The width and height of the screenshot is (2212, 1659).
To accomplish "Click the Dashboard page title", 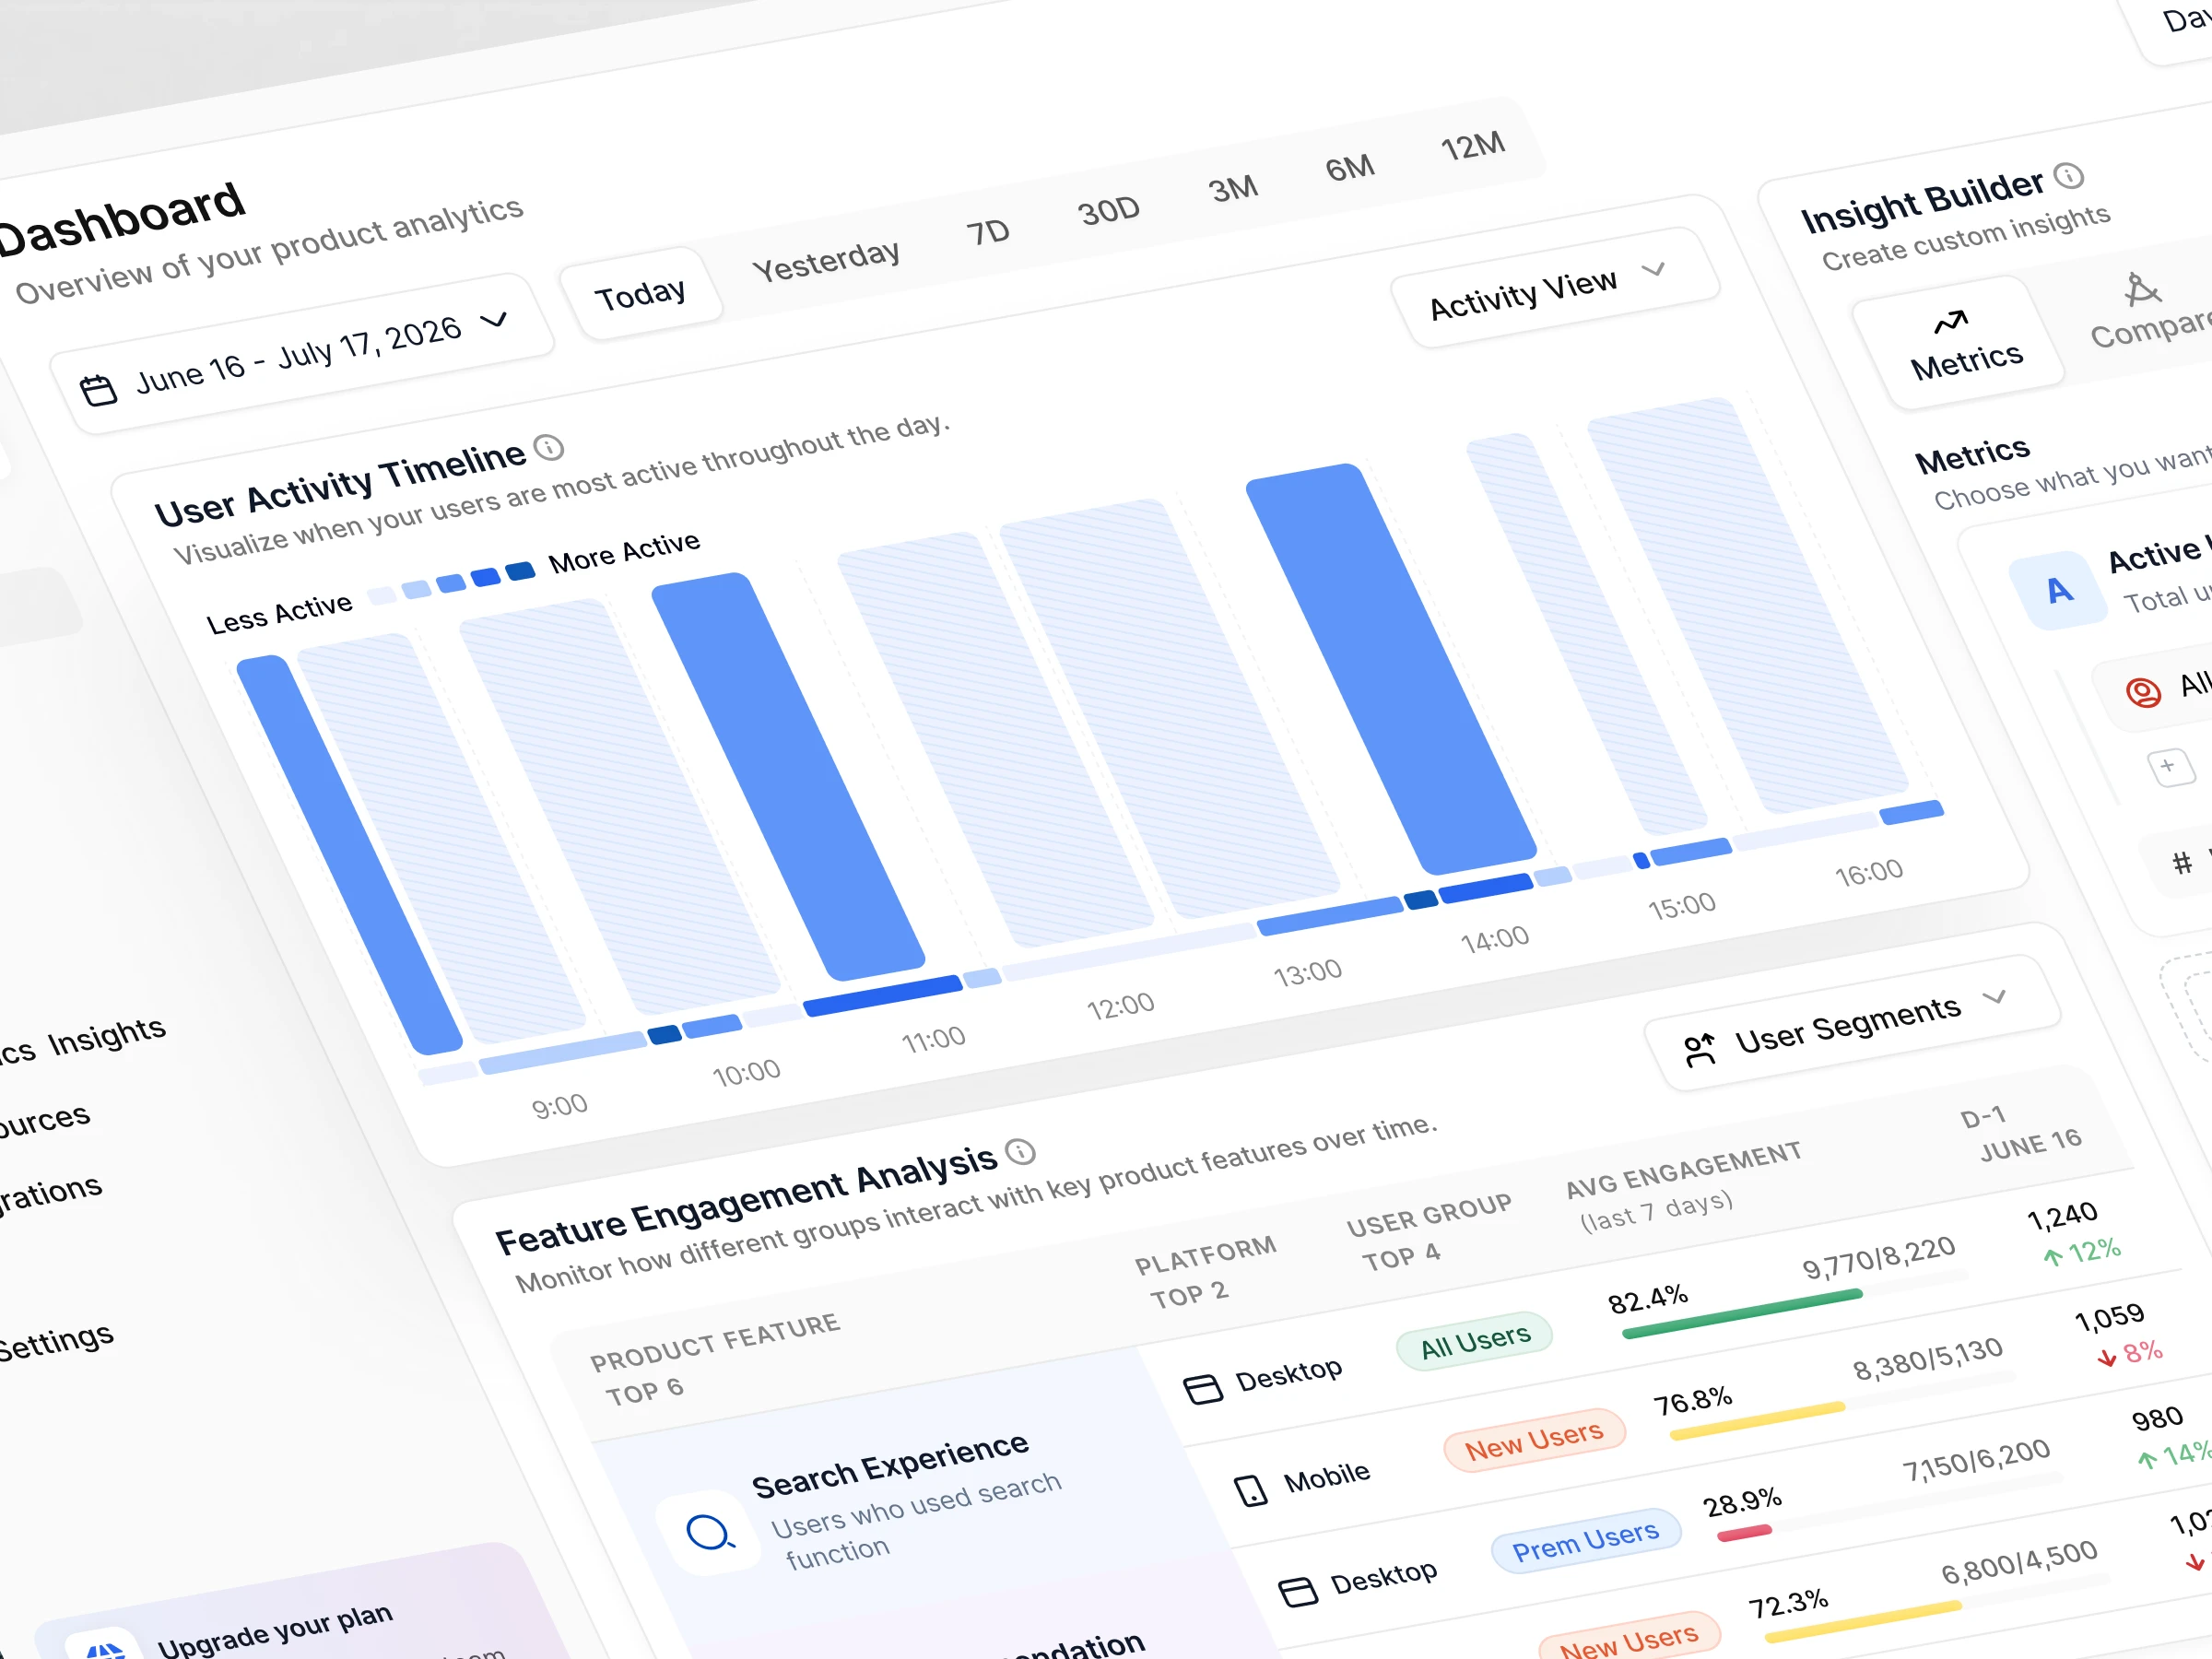I will pyautogui.click(x=120, y=221).
